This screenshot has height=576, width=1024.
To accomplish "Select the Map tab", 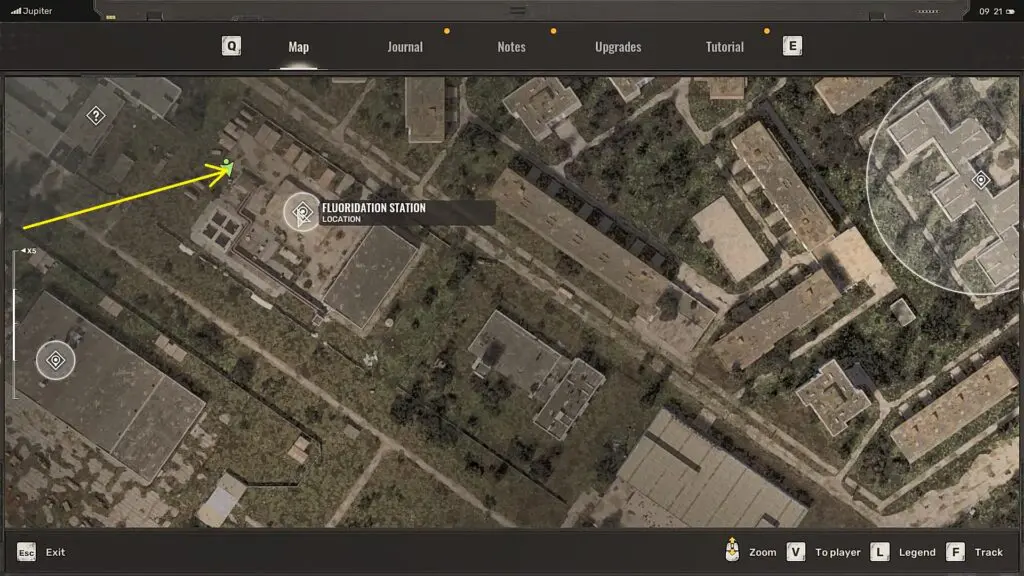I will pyautogui.click(x=298, y=47).
